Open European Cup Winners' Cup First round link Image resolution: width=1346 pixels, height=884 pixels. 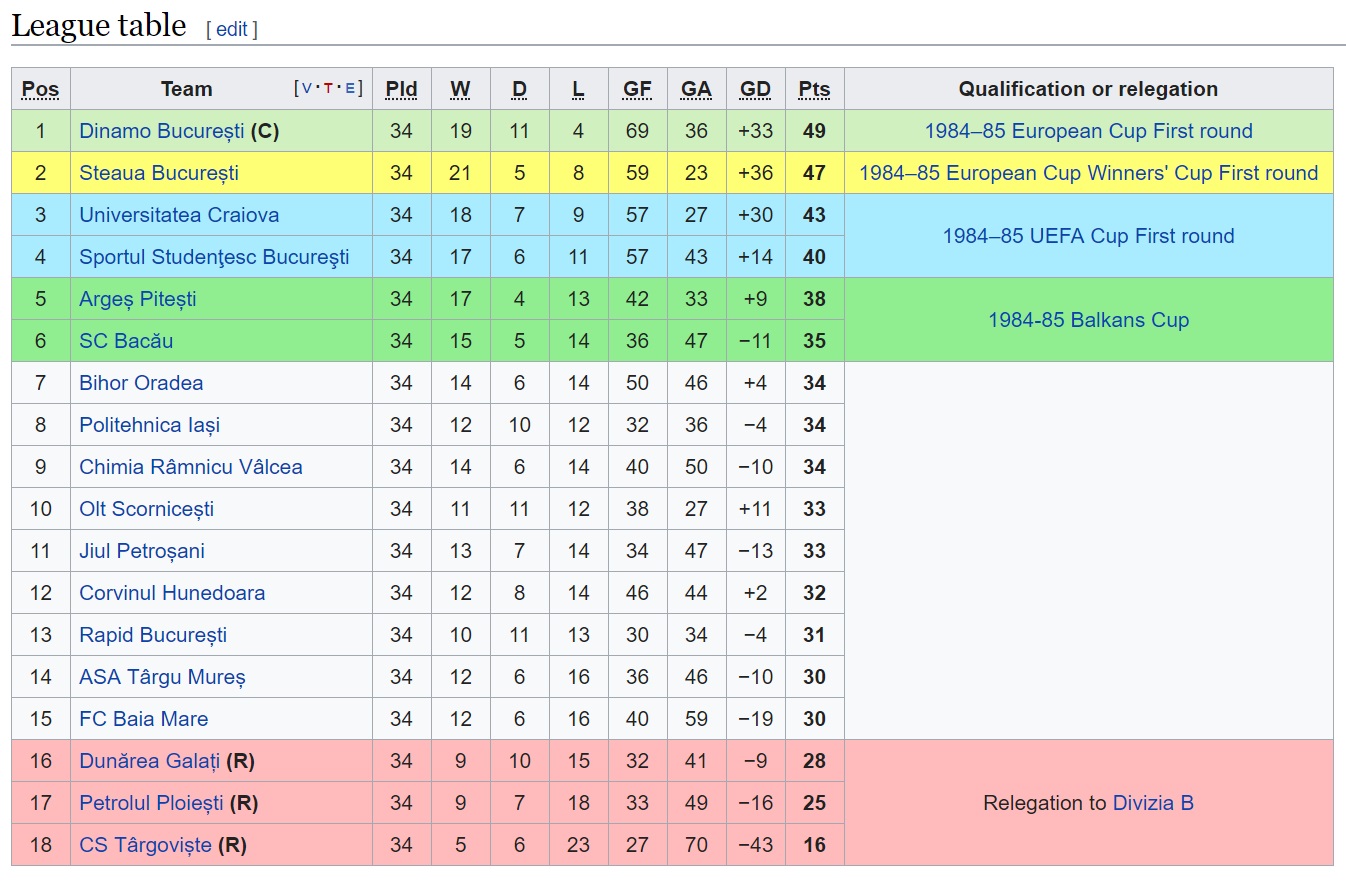click(1088, 173)
